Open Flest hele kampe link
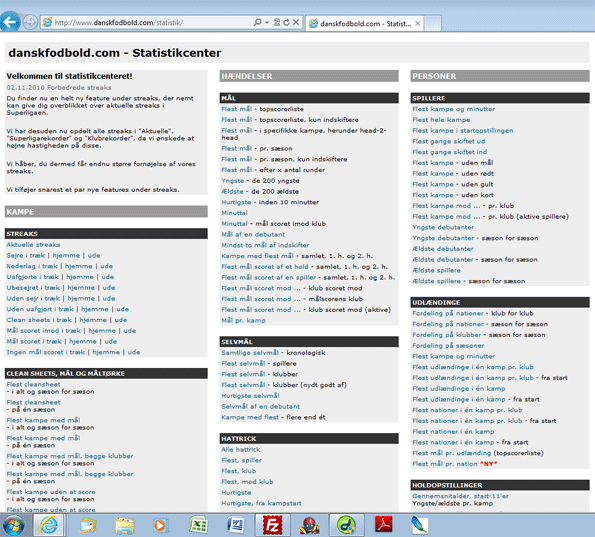 coord(441,120)
